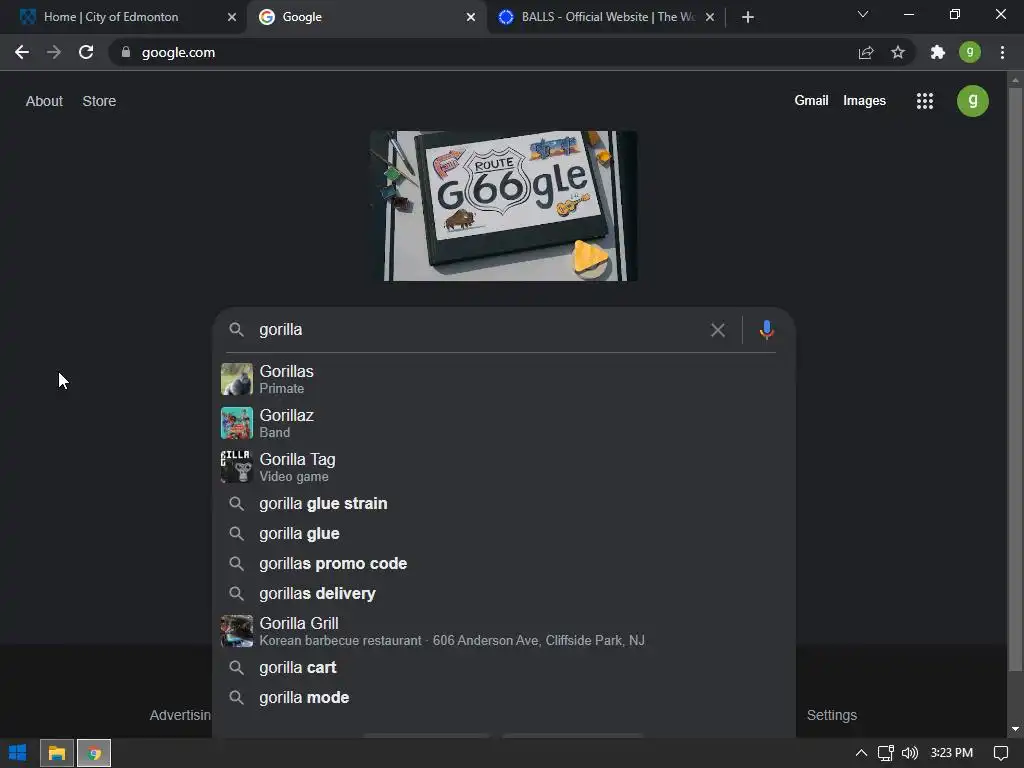Close the City of Edmonton tab
The width and height of the screenshot is (1024, 768).
pos(232,17)
